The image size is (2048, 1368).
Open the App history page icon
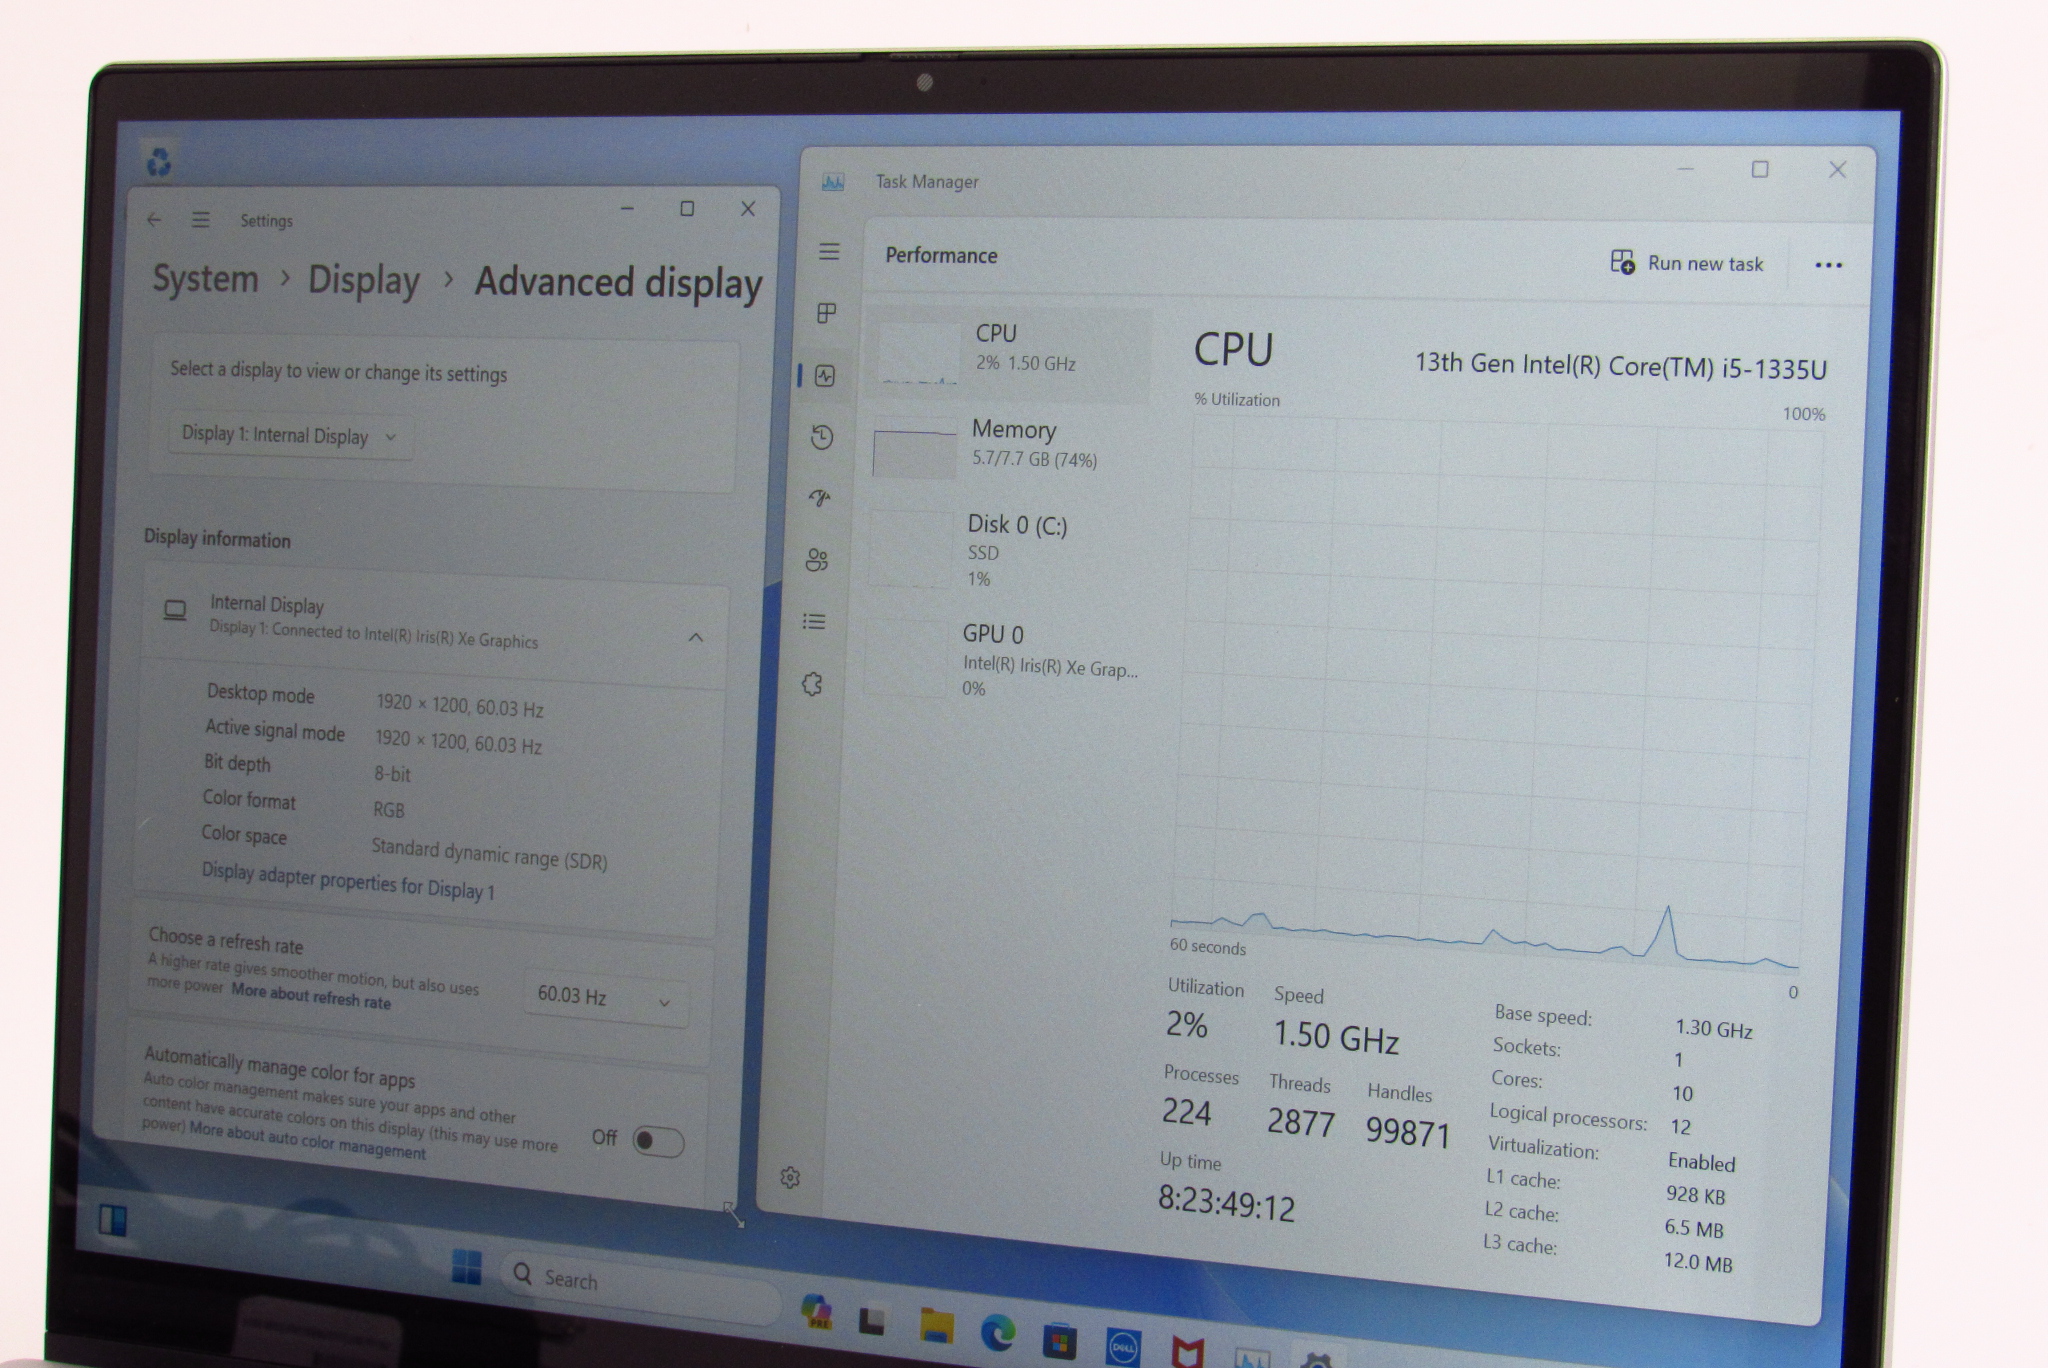[x=822, y=437]
